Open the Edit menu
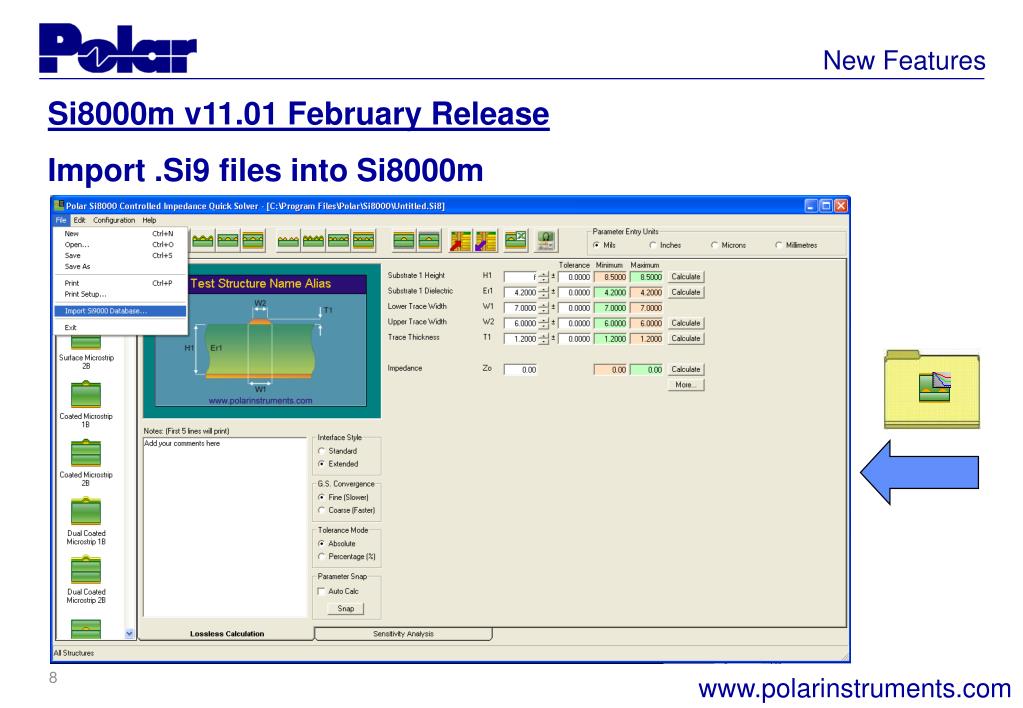The height and width of the screenshot is (708, 1023). pyautogui.click(x=80, y=221)
